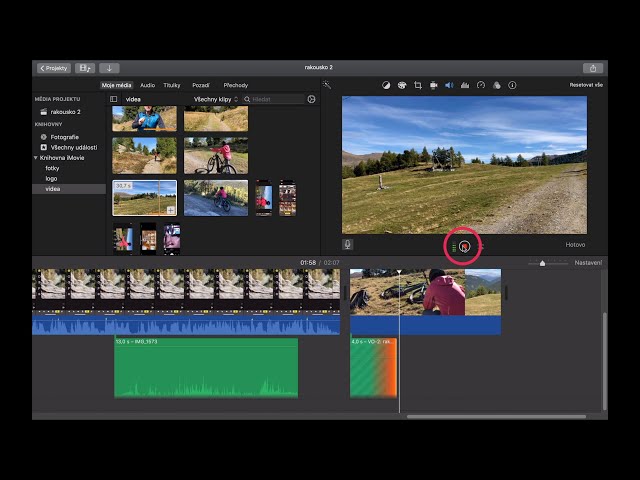Screen dimensions: 640x480
Task: Click the rakousko 2 window title
Action: point(319,67)
